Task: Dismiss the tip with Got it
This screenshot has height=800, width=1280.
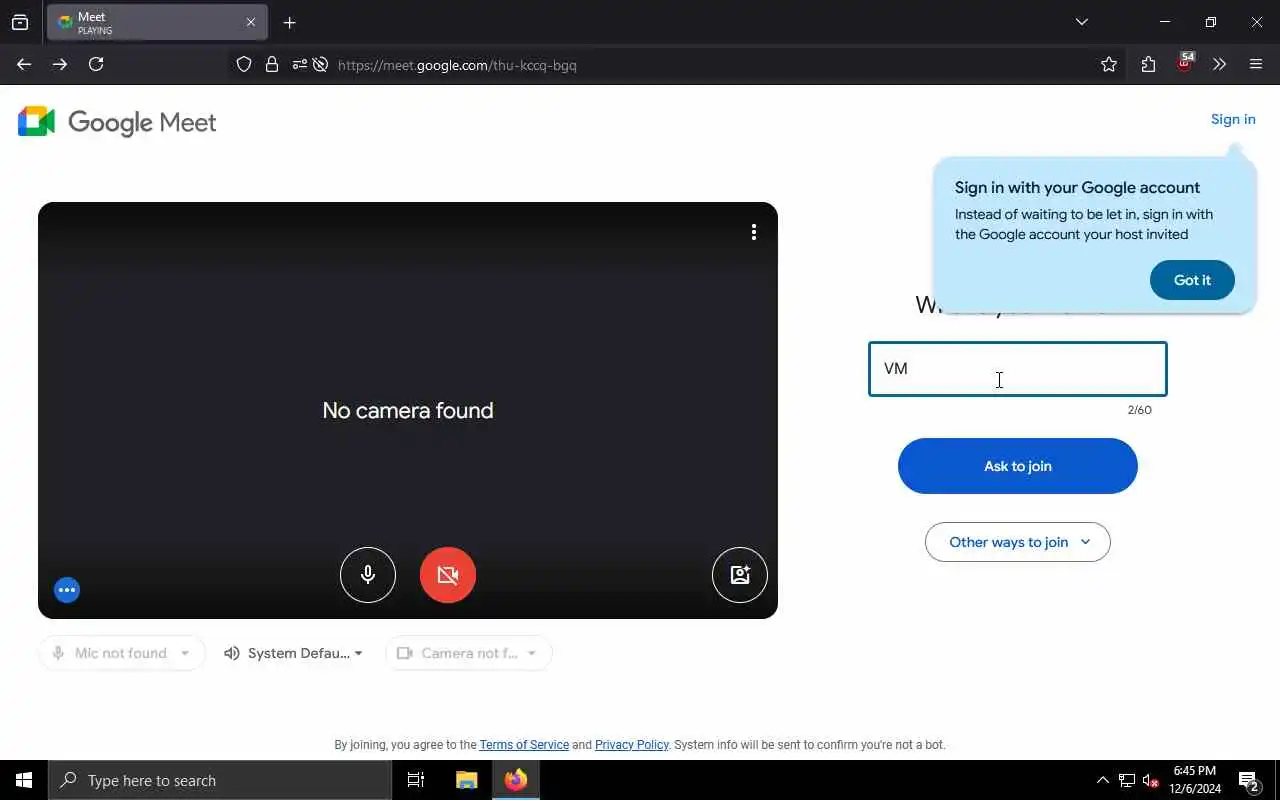Action: (x=1192, y=280)
